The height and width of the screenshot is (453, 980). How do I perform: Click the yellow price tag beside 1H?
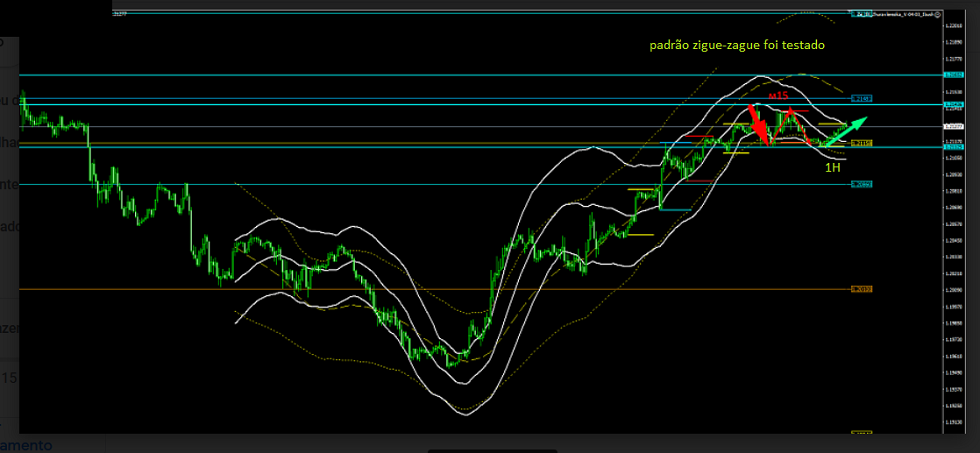[861, 143]
